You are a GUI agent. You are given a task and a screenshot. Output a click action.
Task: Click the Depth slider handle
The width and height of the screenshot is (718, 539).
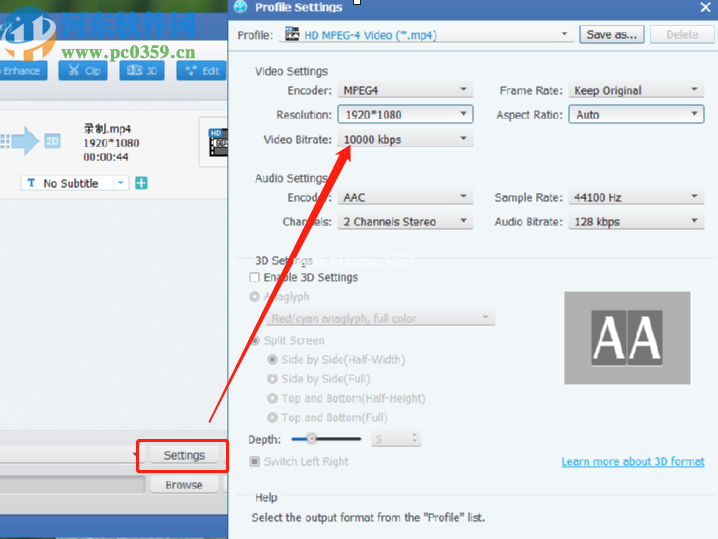(x=312, y=438)
